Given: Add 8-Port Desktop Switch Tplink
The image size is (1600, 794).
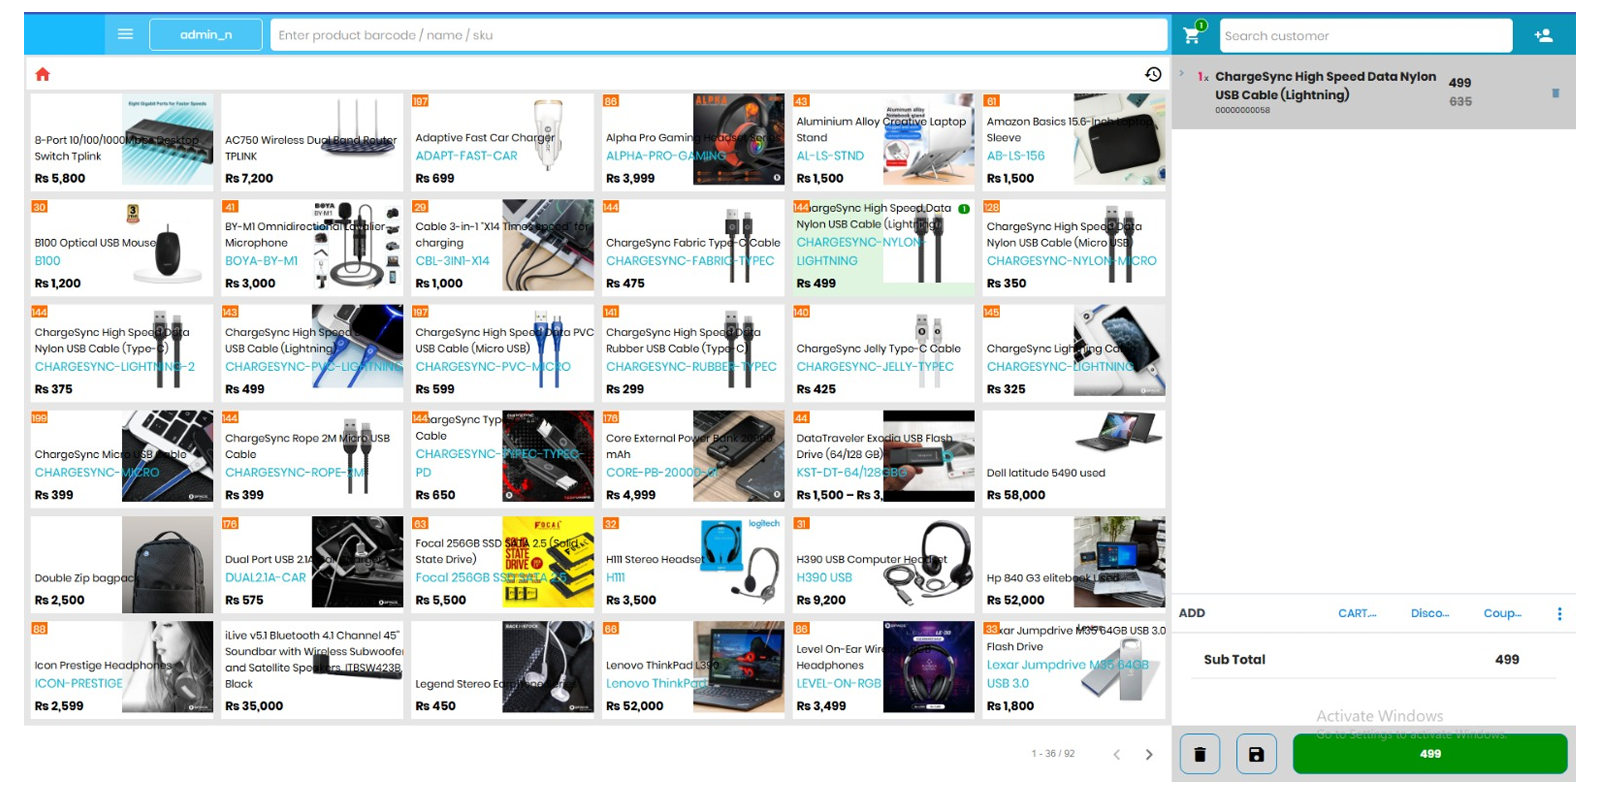Looking at the screenshot, I should (122, 140).
